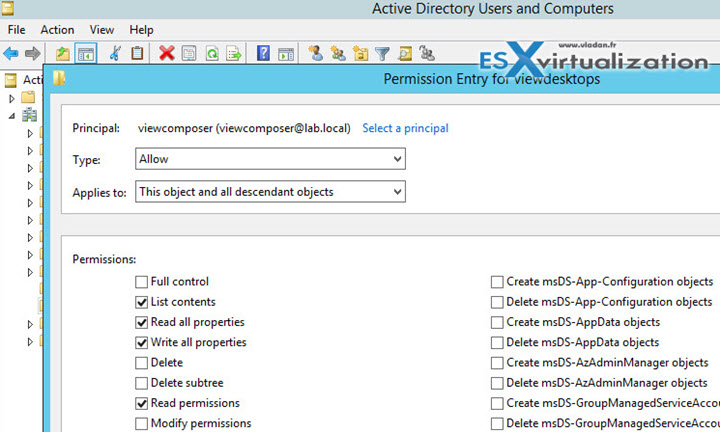Go up one level folder icon

pyautogui.click(x=62, y=54)
